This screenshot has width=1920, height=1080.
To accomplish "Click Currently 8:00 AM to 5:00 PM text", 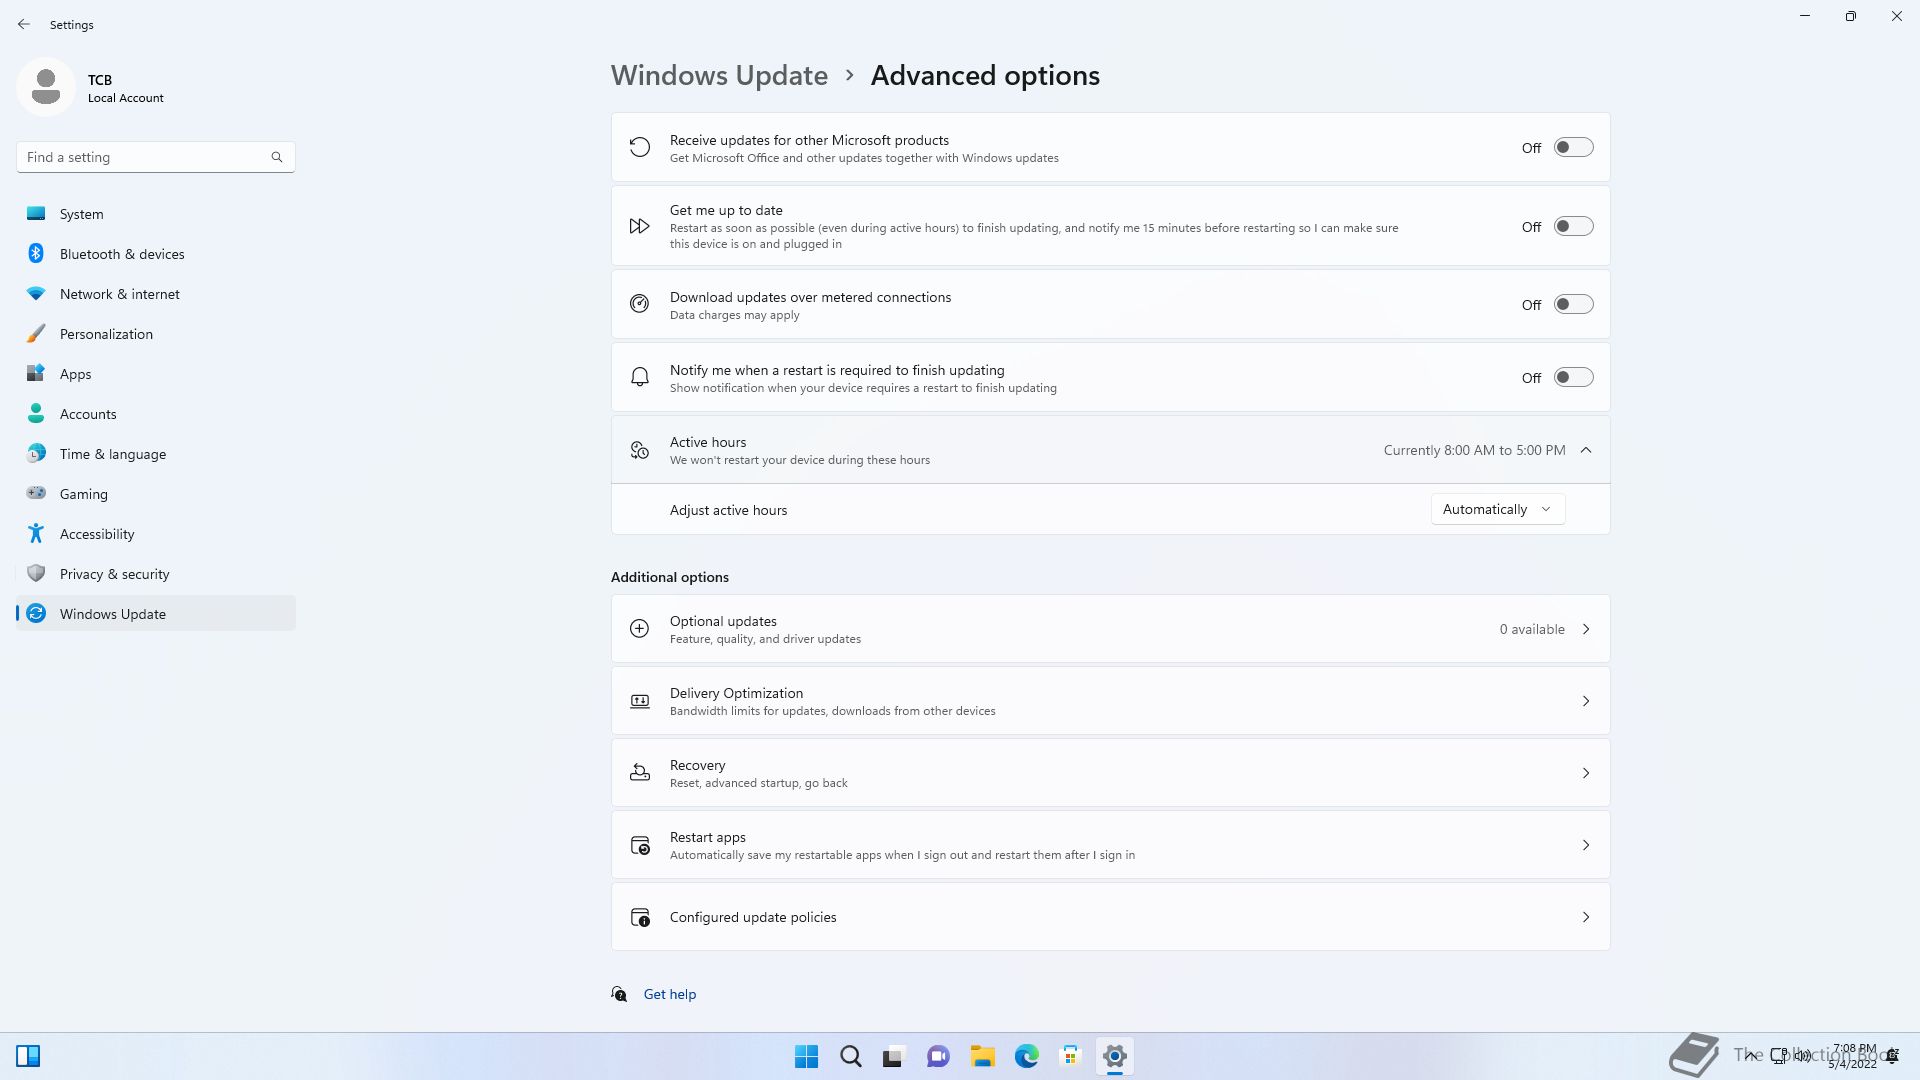I will click(1474, 450).
